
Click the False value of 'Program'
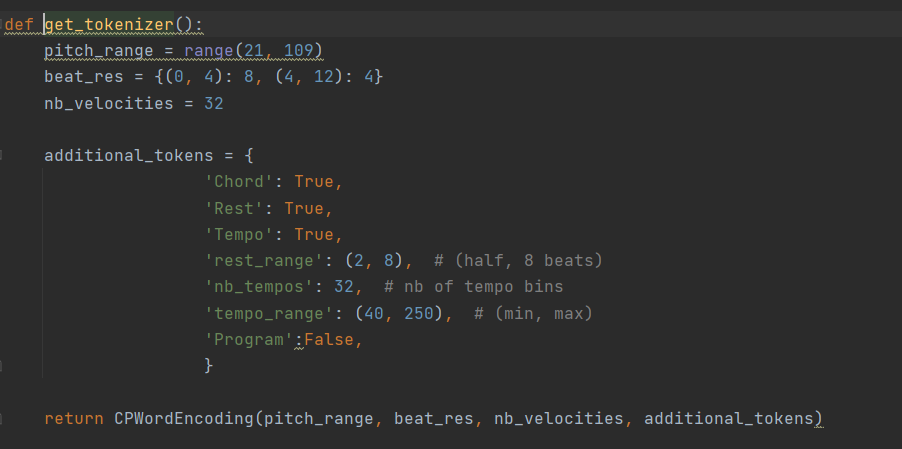pyautogui.click(x=328, y=340)
